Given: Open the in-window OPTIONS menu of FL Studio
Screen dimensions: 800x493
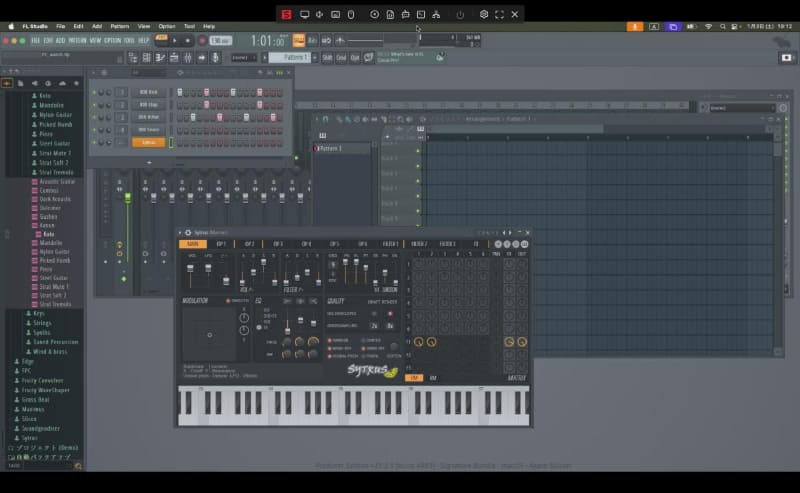Looking at the screenshot, I should point(112,40).
